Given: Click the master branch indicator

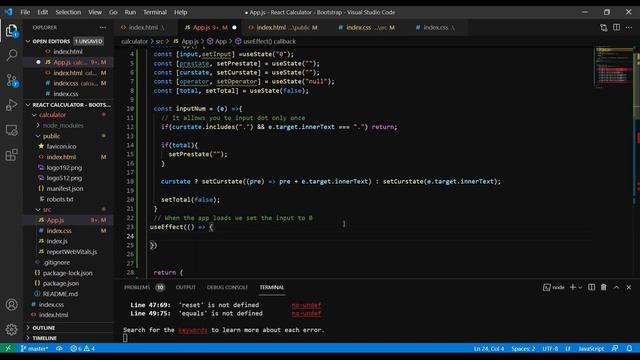Looking at the screenshot, I should click(x=35, y=348).
